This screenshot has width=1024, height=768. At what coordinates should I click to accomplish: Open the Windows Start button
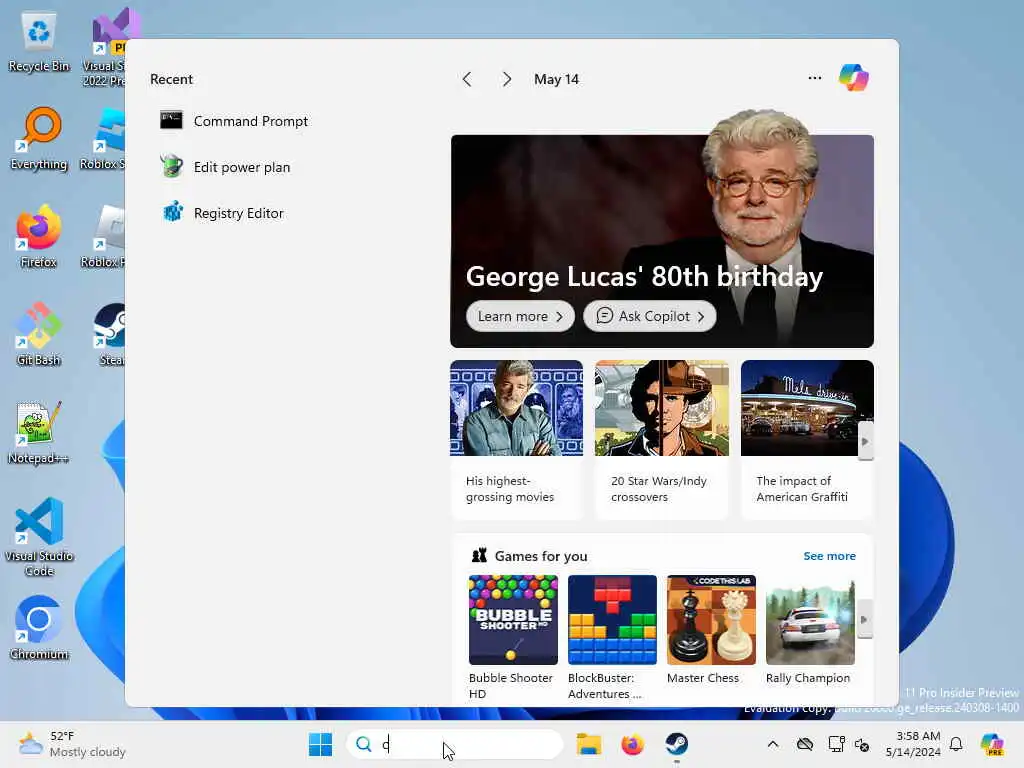320,744
